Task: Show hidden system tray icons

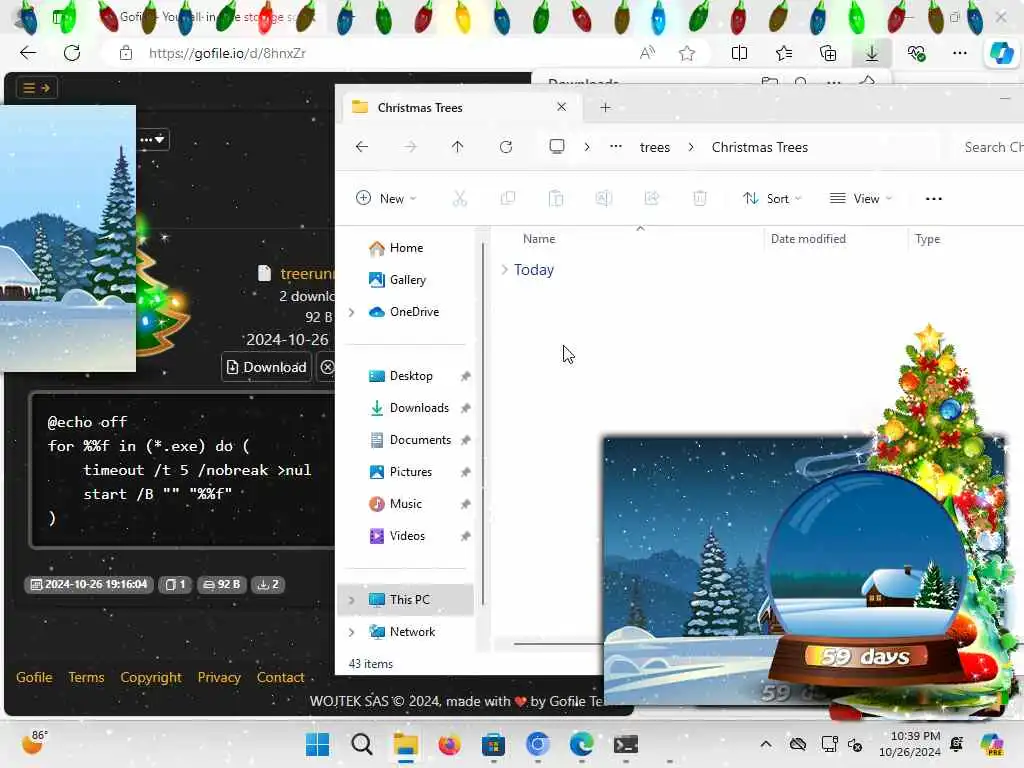Action: point(766,744)
